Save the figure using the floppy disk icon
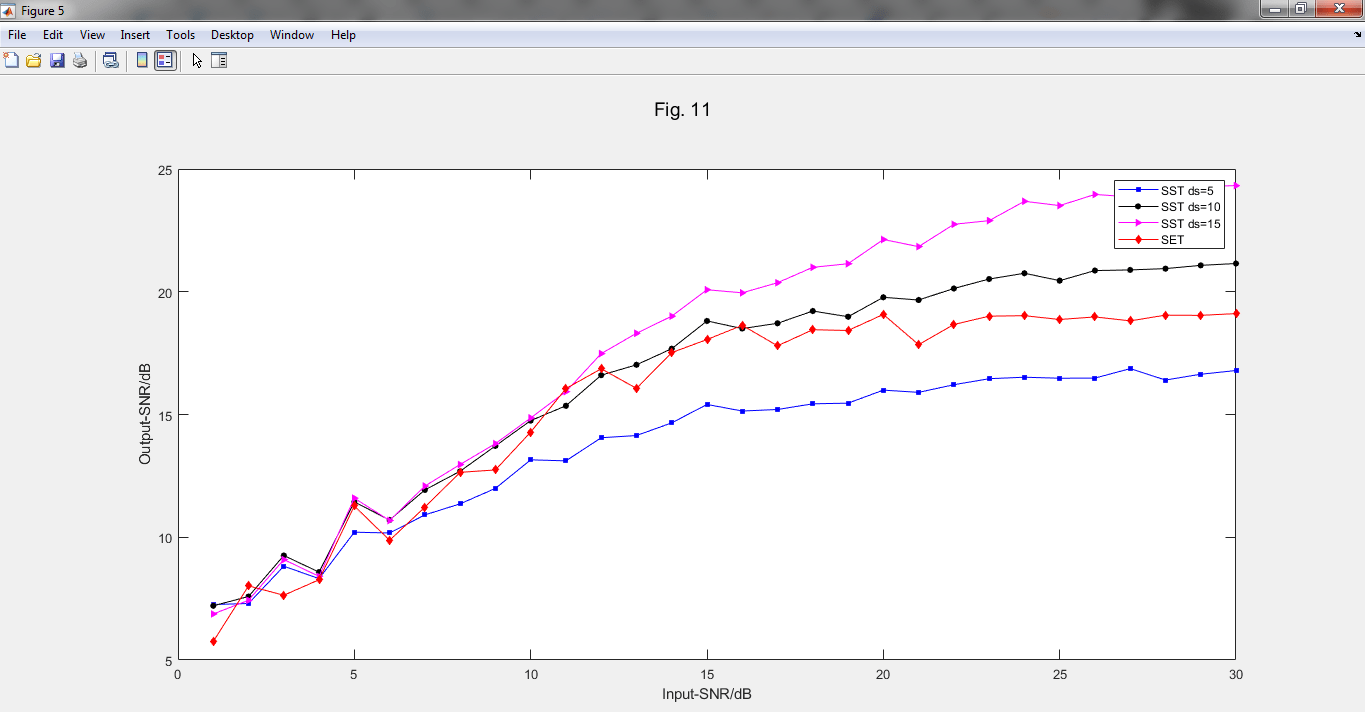Image resolution: width=1365 pixels, height=712 pixels. [x=57, y=60]
